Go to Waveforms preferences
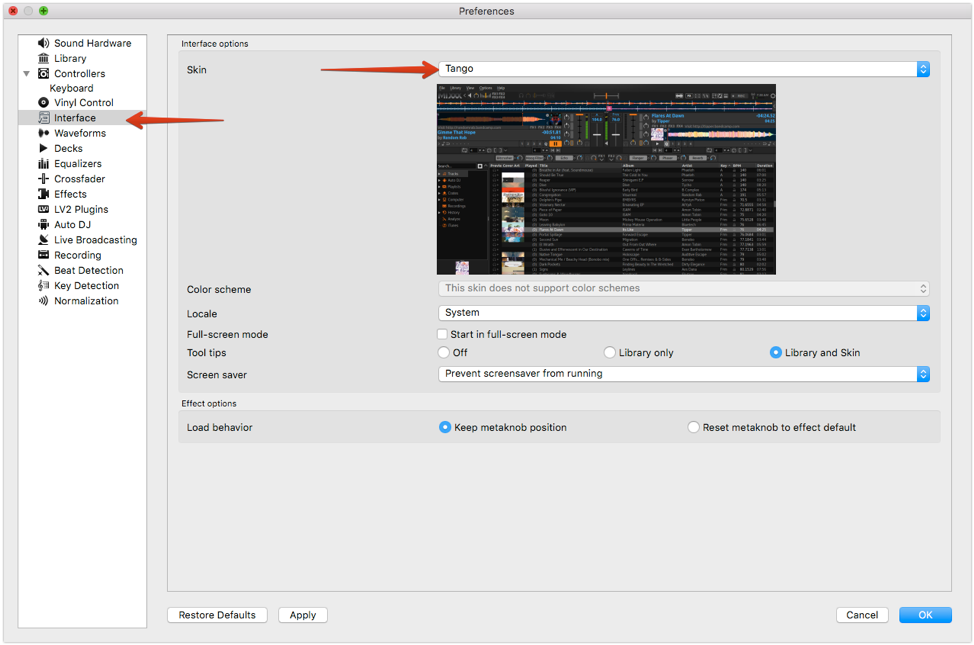The height and width of the screenshot is (645, 974). pyautogui.click(x=80, y=133)
